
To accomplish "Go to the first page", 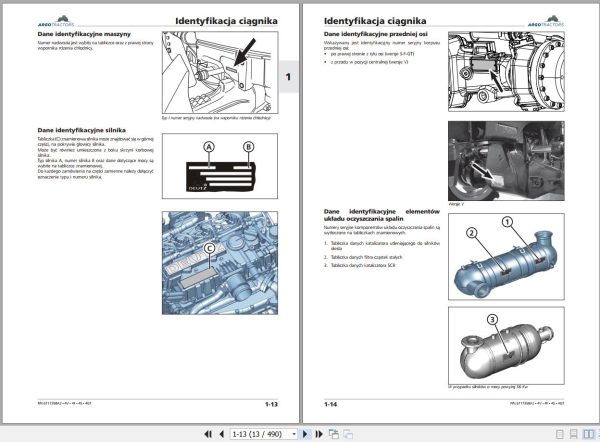I will coord(208,434).
